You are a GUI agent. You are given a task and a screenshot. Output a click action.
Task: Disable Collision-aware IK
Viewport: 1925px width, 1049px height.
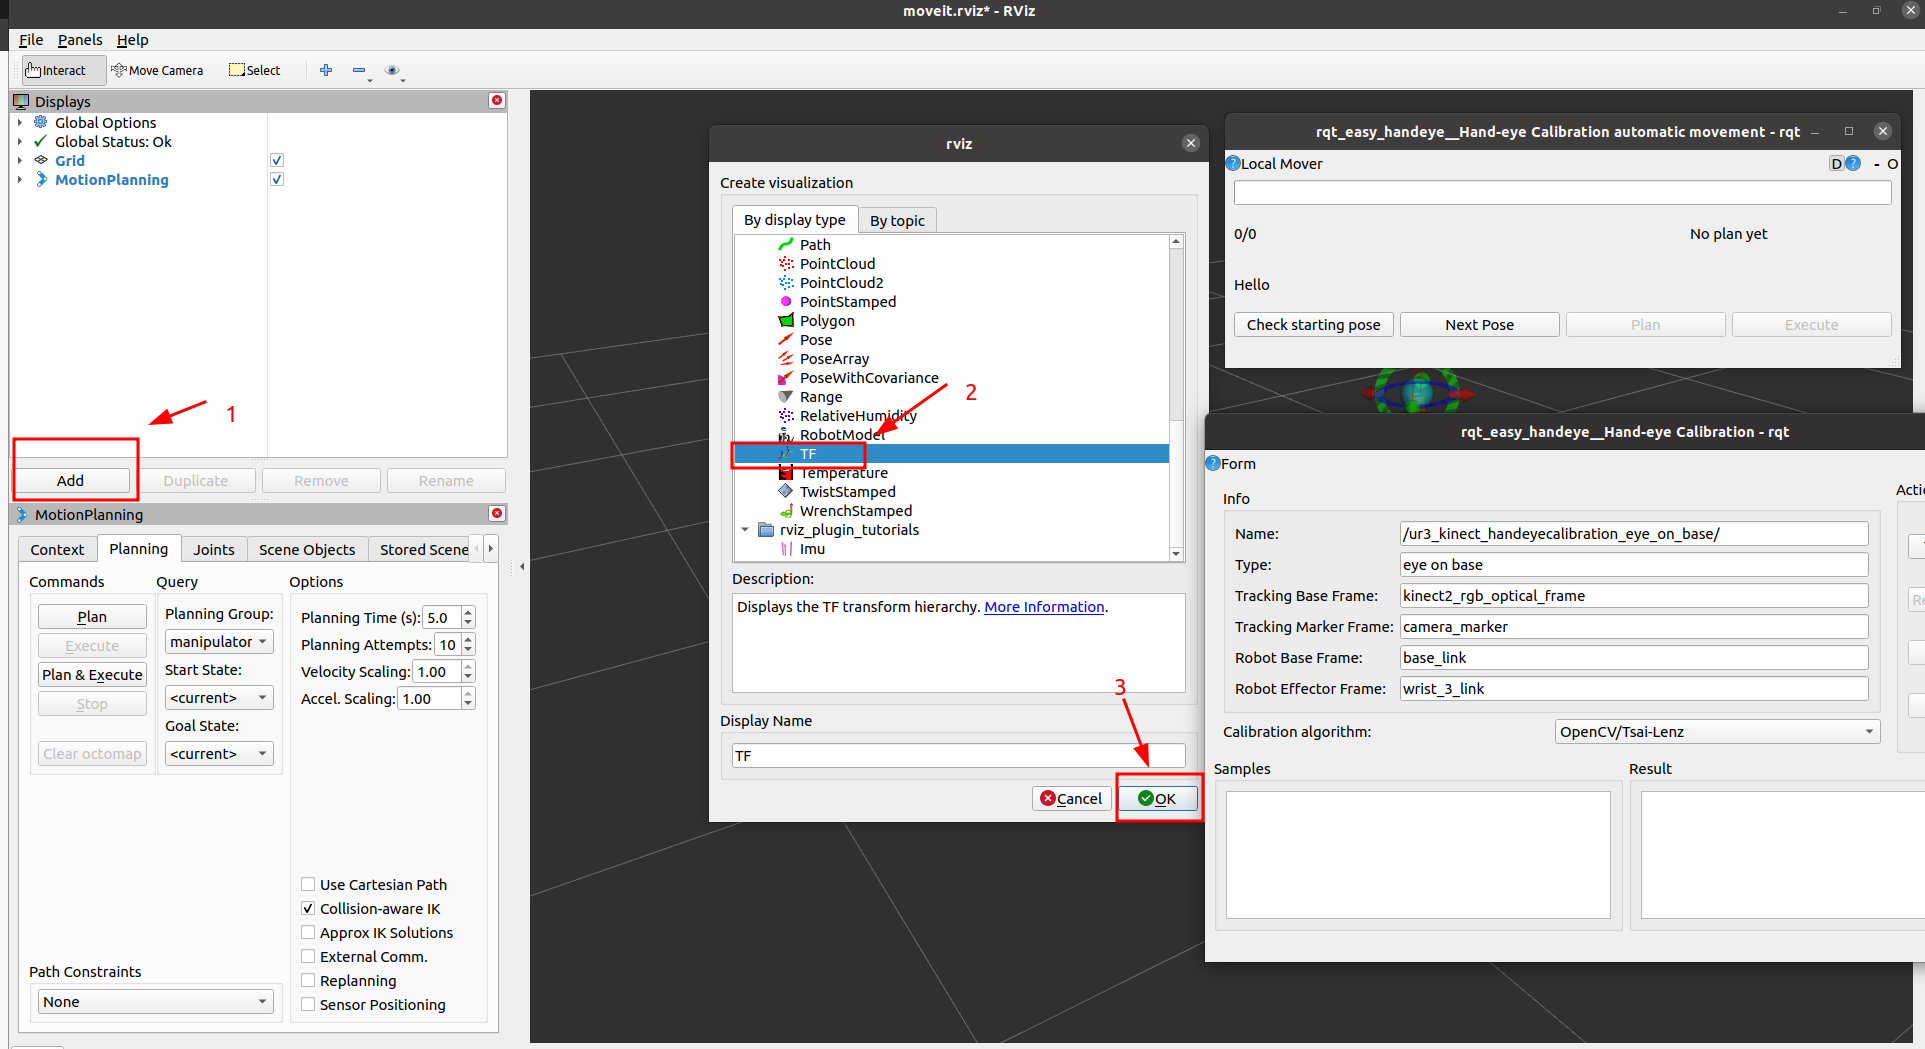point(308,908)
